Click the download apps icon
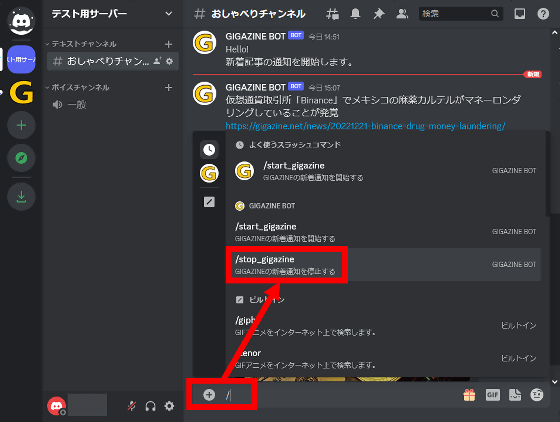Image resolution: width=560 pixels, height=422 pixels. click(21, 197)
